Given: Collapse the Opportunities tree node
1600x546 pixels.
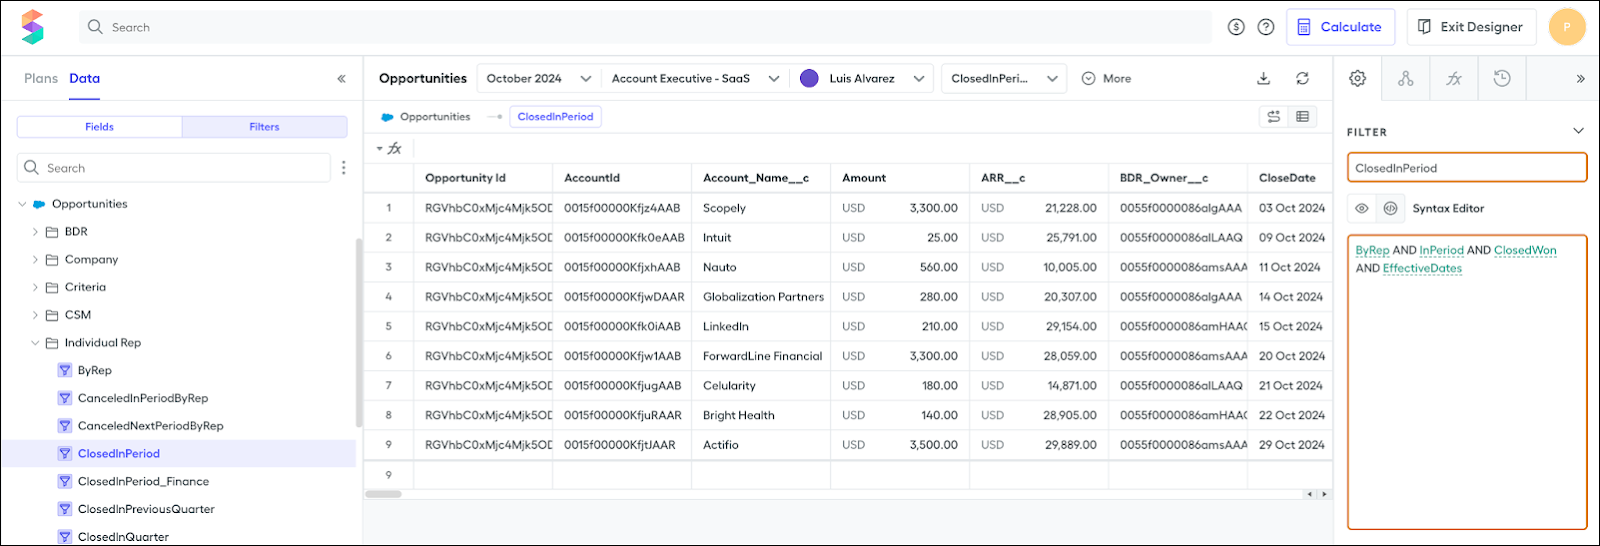Looking at the screenshot, I should [x=23, y=204].
